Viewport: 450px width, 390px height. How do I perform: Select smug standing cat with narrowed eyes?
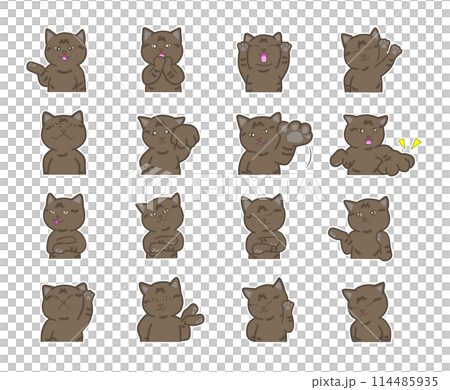pyautogui.click(x=63, y=143)
